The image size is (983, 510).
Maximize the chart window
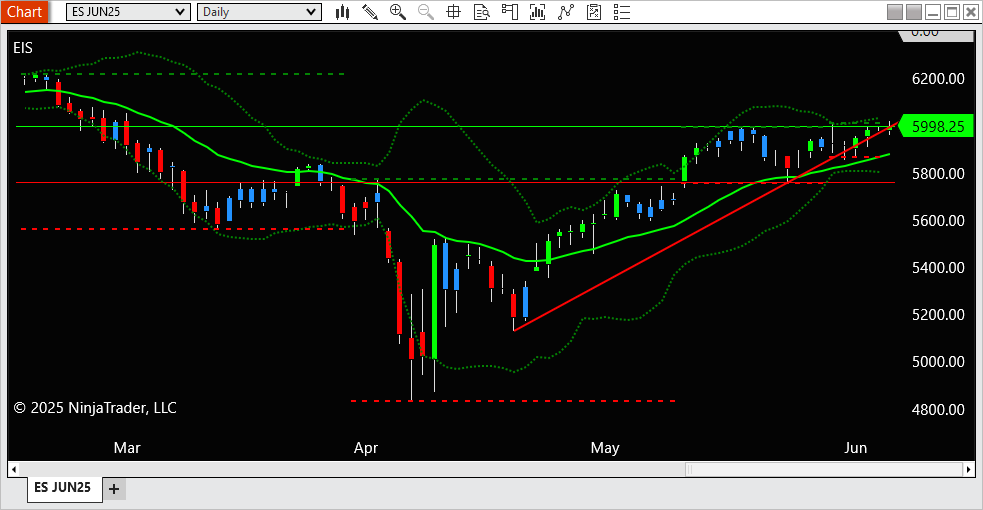coord(952,12)
